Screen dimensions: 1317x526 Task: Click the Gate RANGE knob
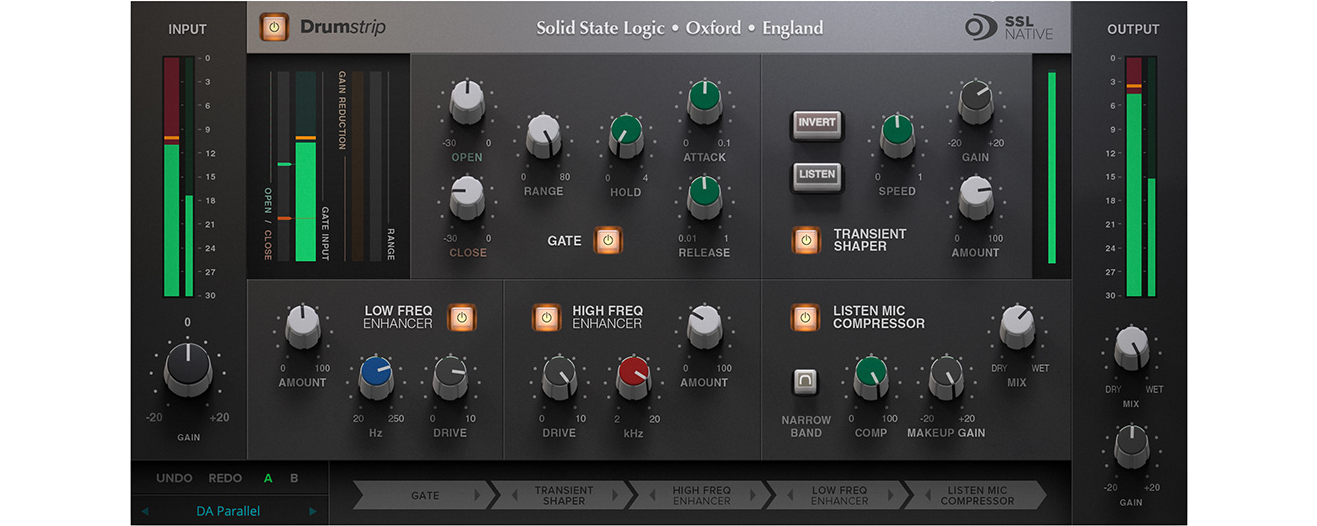(x=543, y=135)
